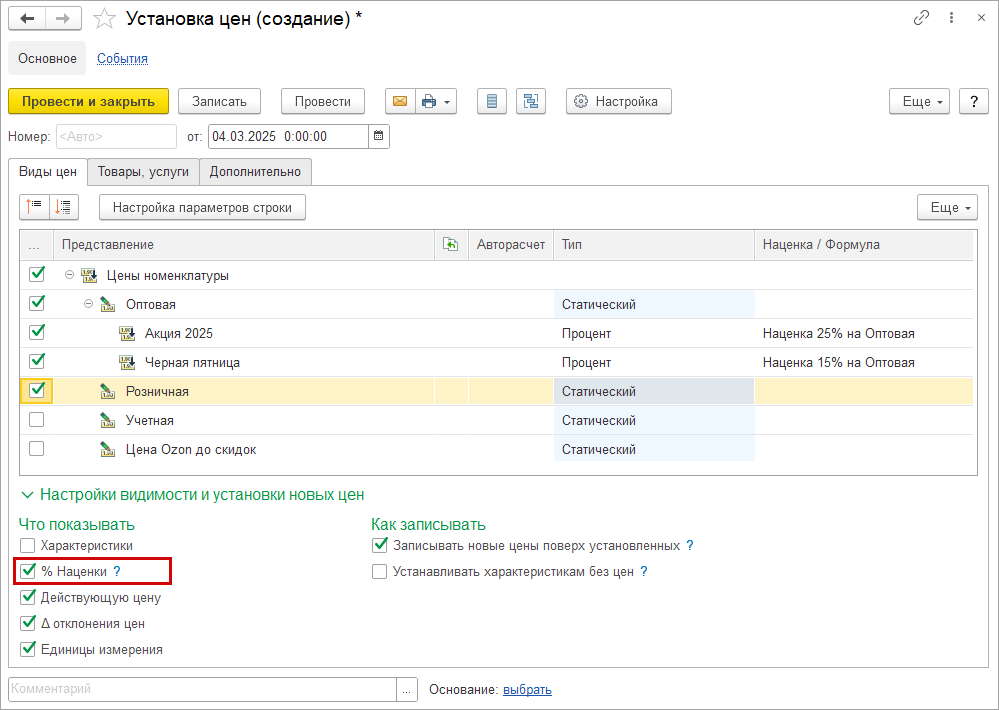
Task: Switch to the Товары, услуги tab
Action: tap(143, 171)
